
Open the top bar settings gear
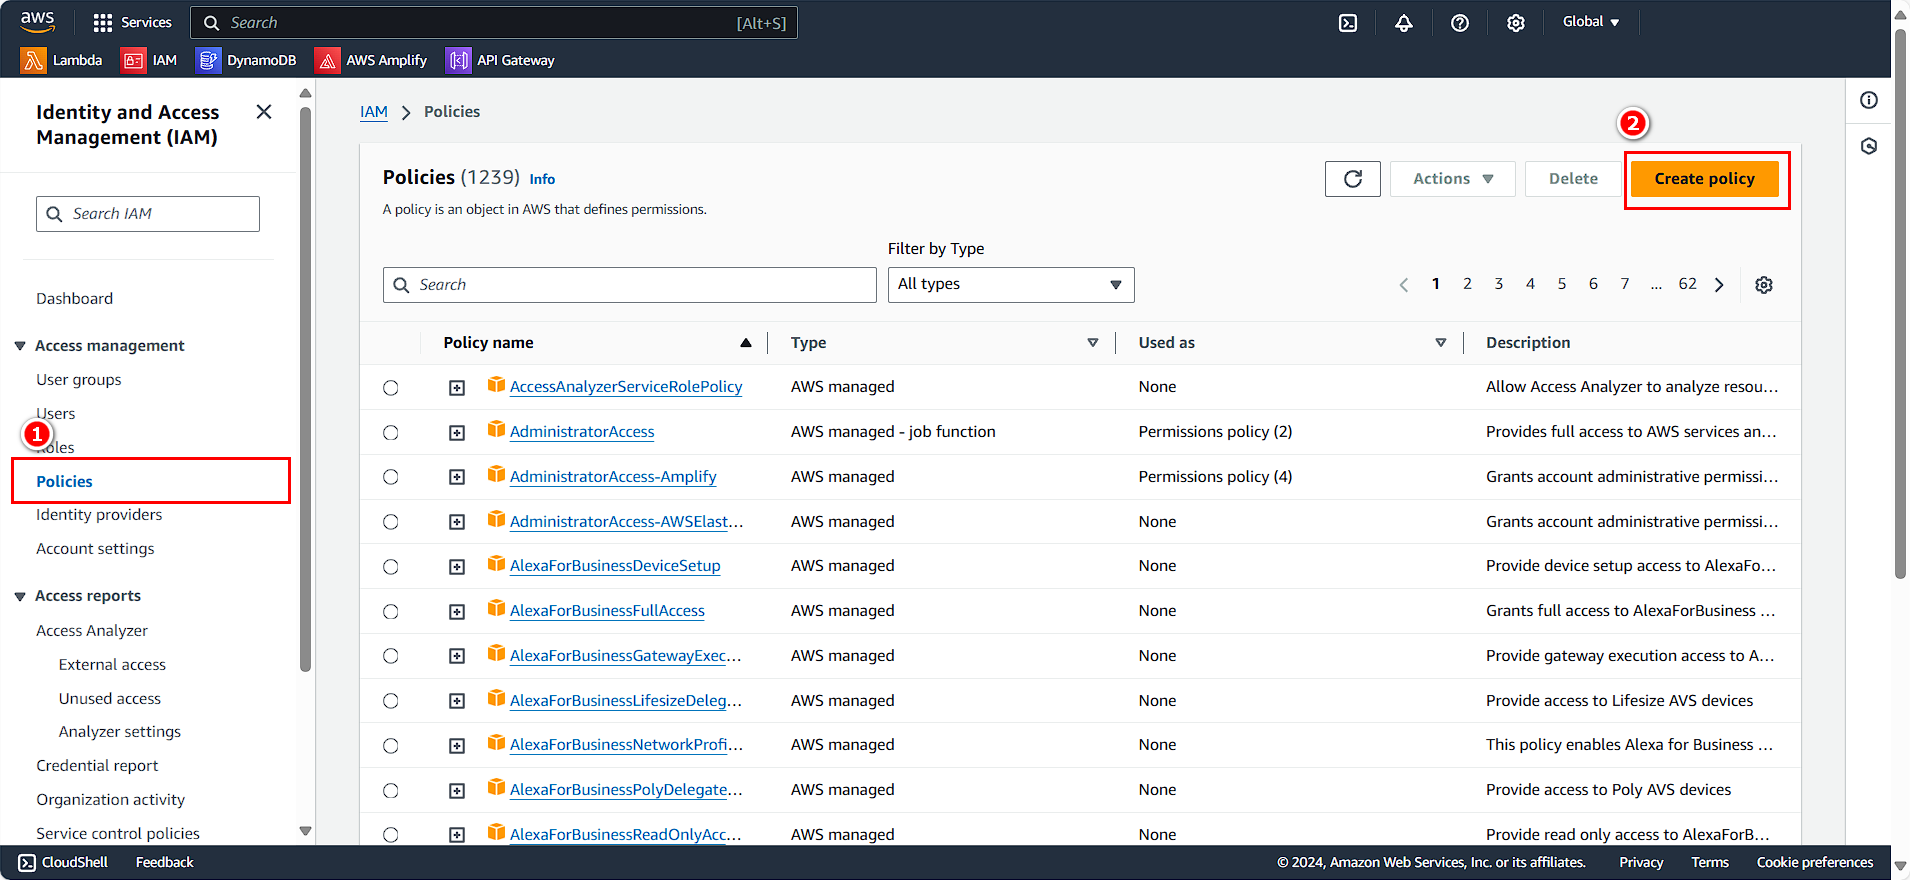[1516, 22]
